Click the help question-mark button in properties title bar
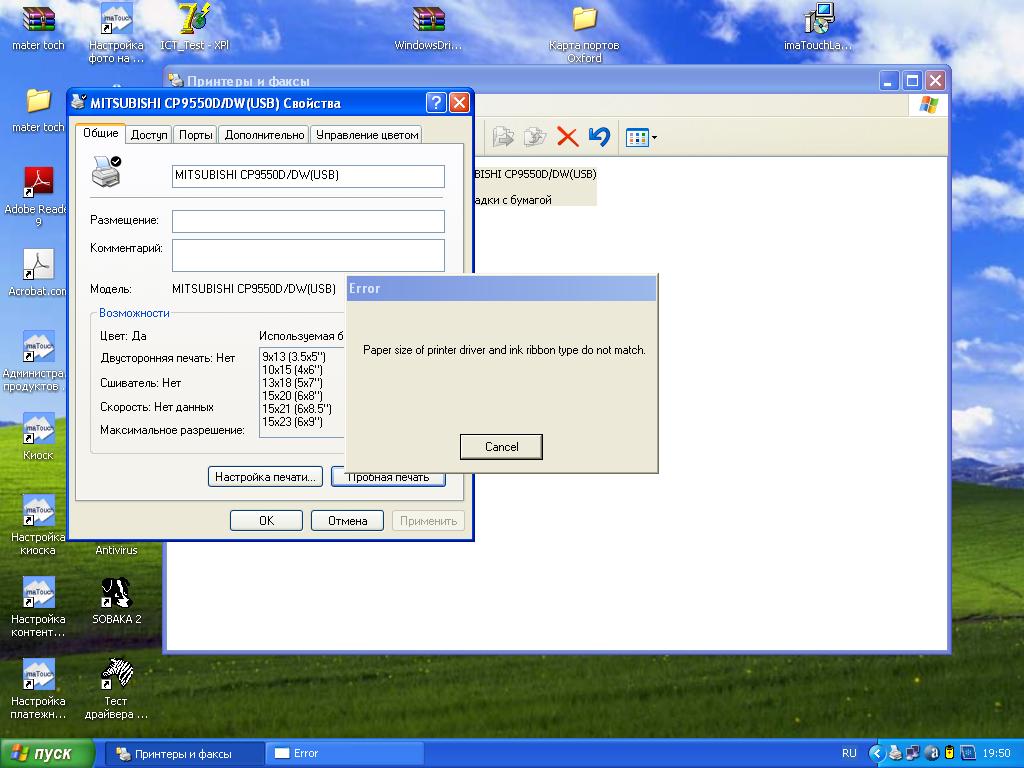The height and width of the screenshot is (768, 1024). 436,103
